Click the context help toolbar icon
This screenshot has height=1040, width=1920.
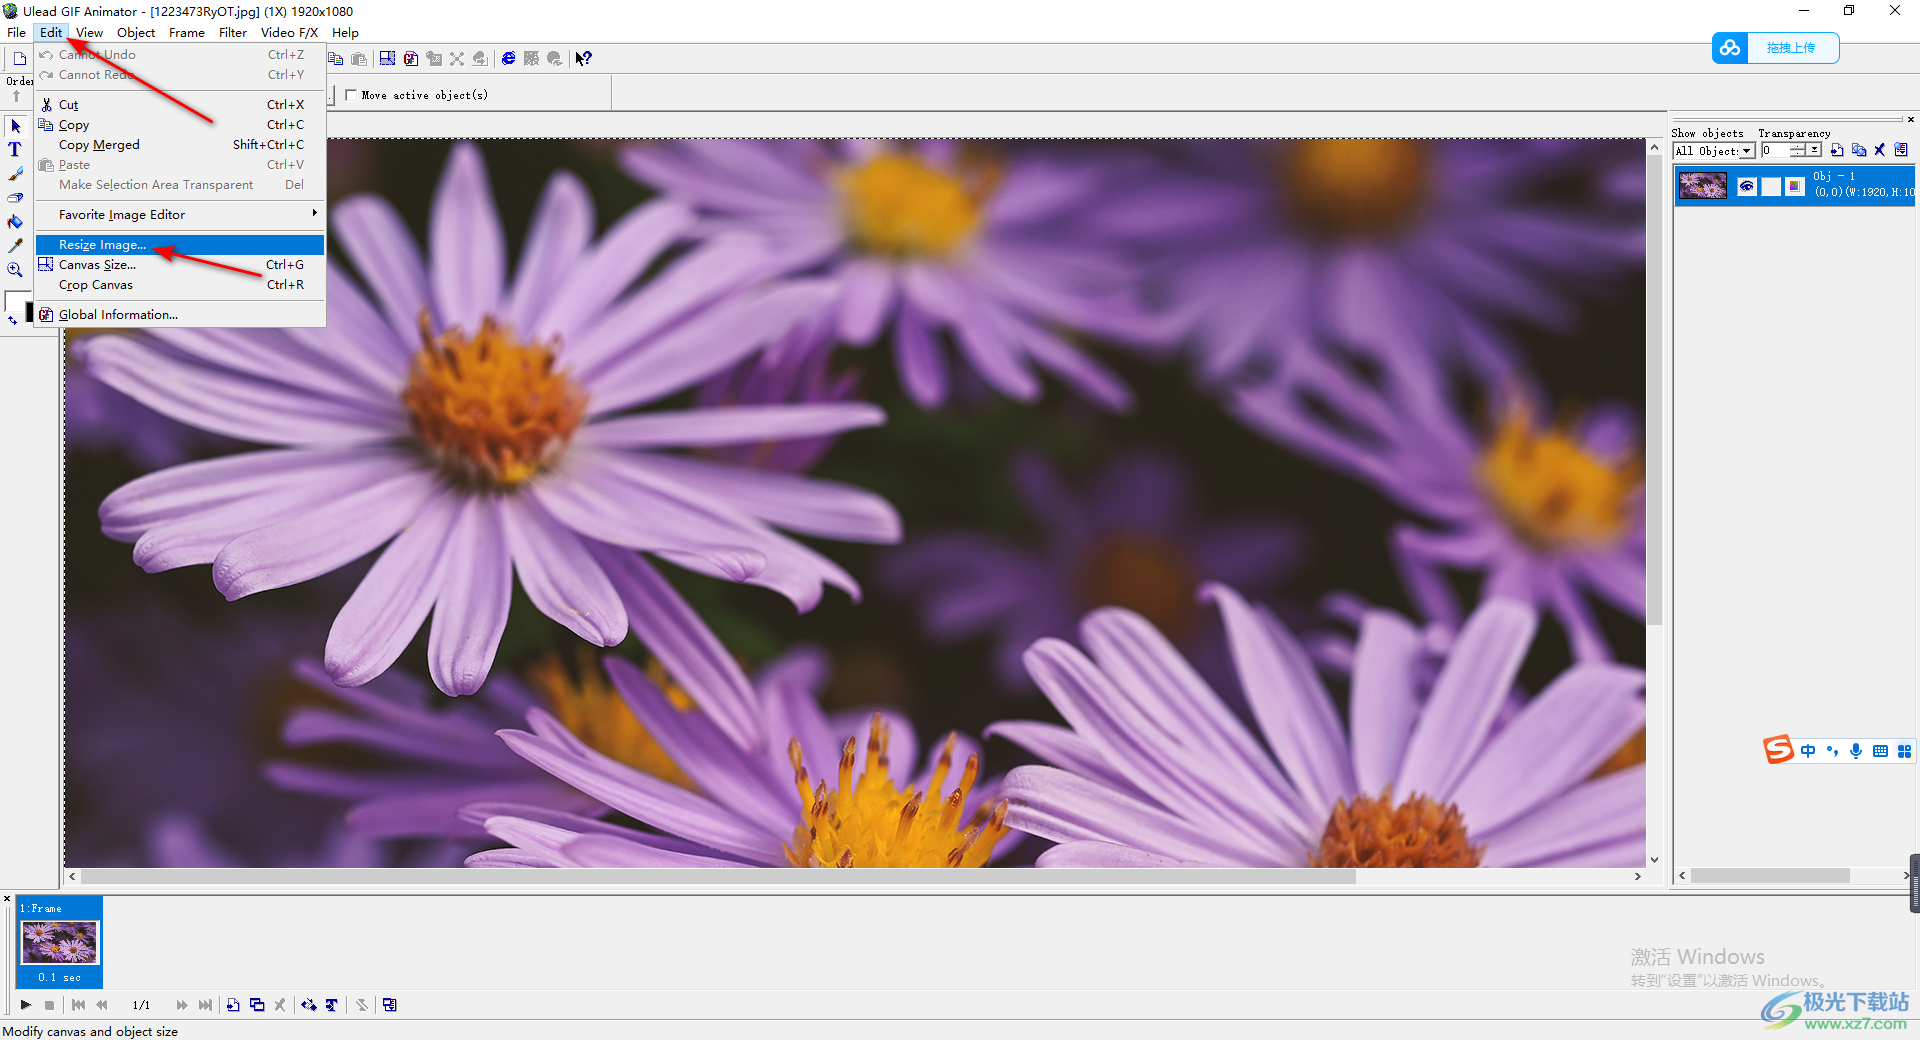(584, 59)
